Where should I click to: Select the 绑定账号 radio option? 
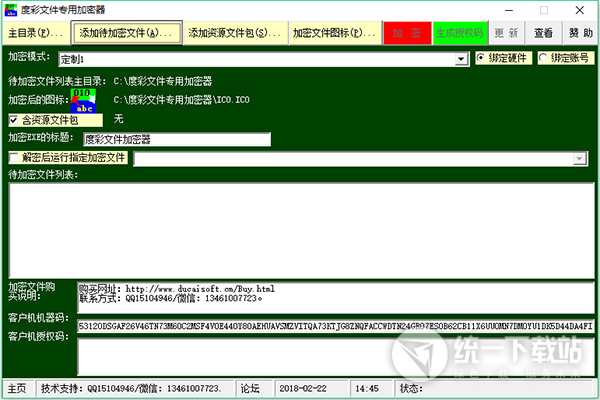[546, 59]
